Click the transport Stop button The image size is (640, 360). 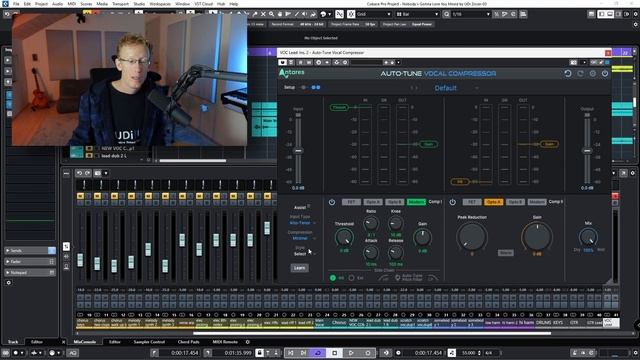click(x=334, y=353)
